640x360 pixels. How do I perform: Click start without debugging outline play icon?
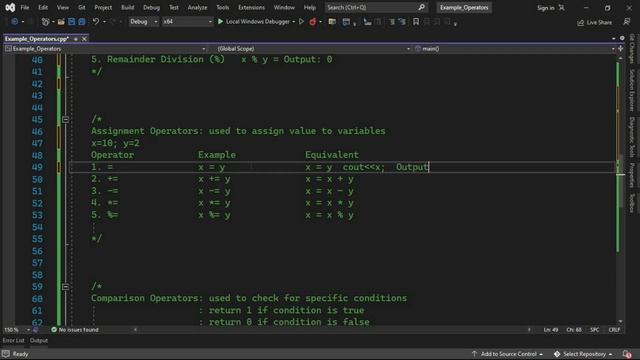pos(301,22)
